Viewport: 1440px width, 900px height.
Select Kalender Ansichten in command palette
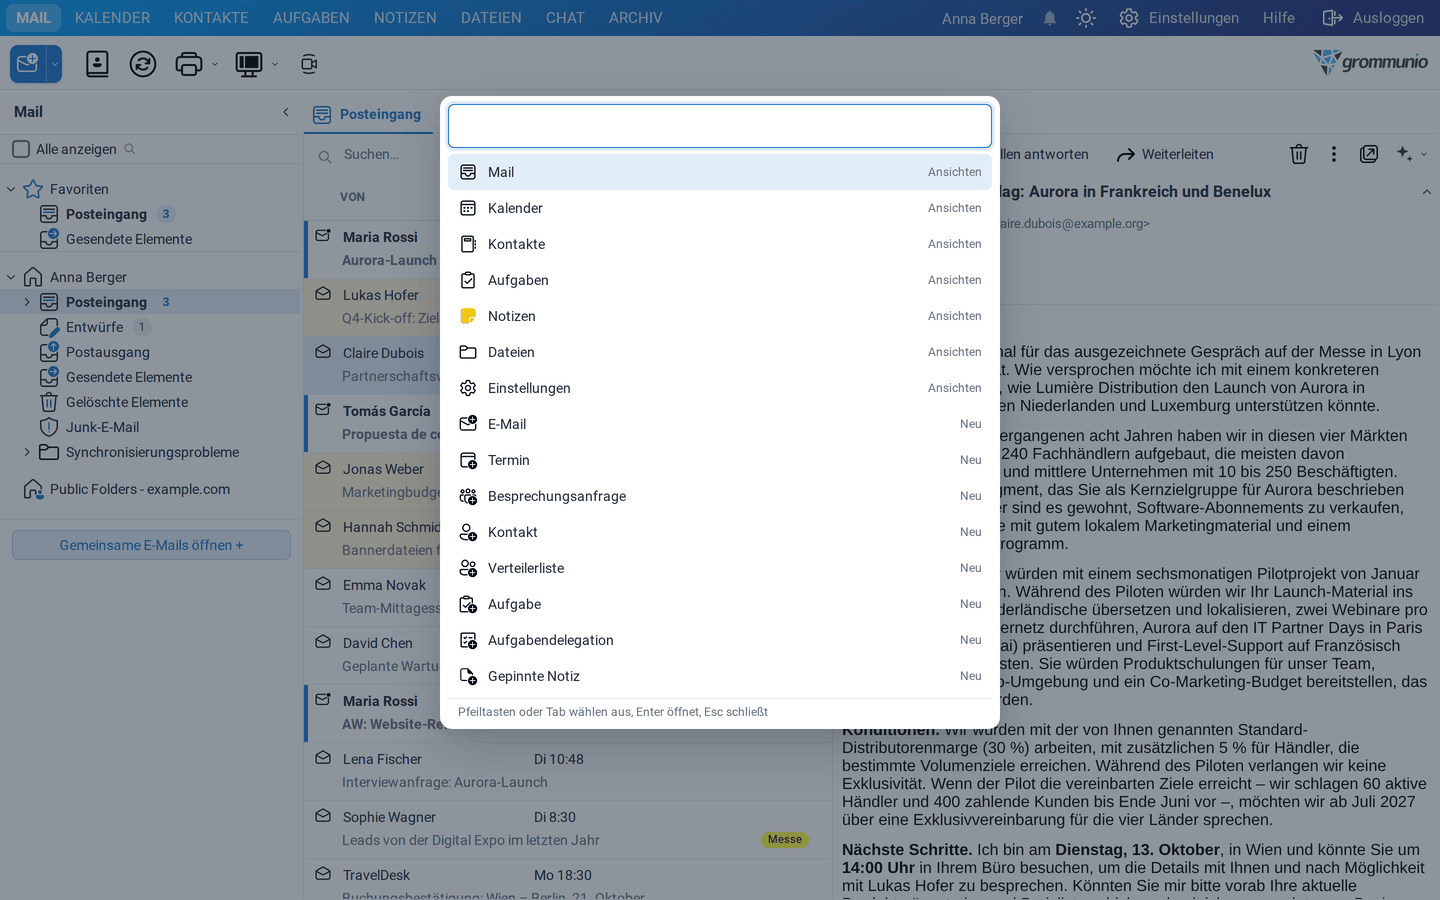point(720,208)
